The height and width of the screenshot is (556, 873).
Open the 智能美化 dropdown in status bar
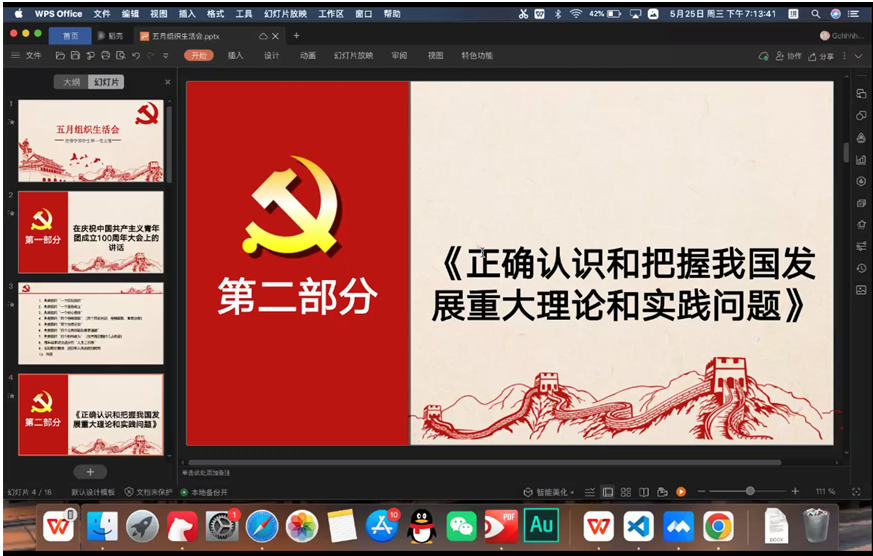(548, 492)
